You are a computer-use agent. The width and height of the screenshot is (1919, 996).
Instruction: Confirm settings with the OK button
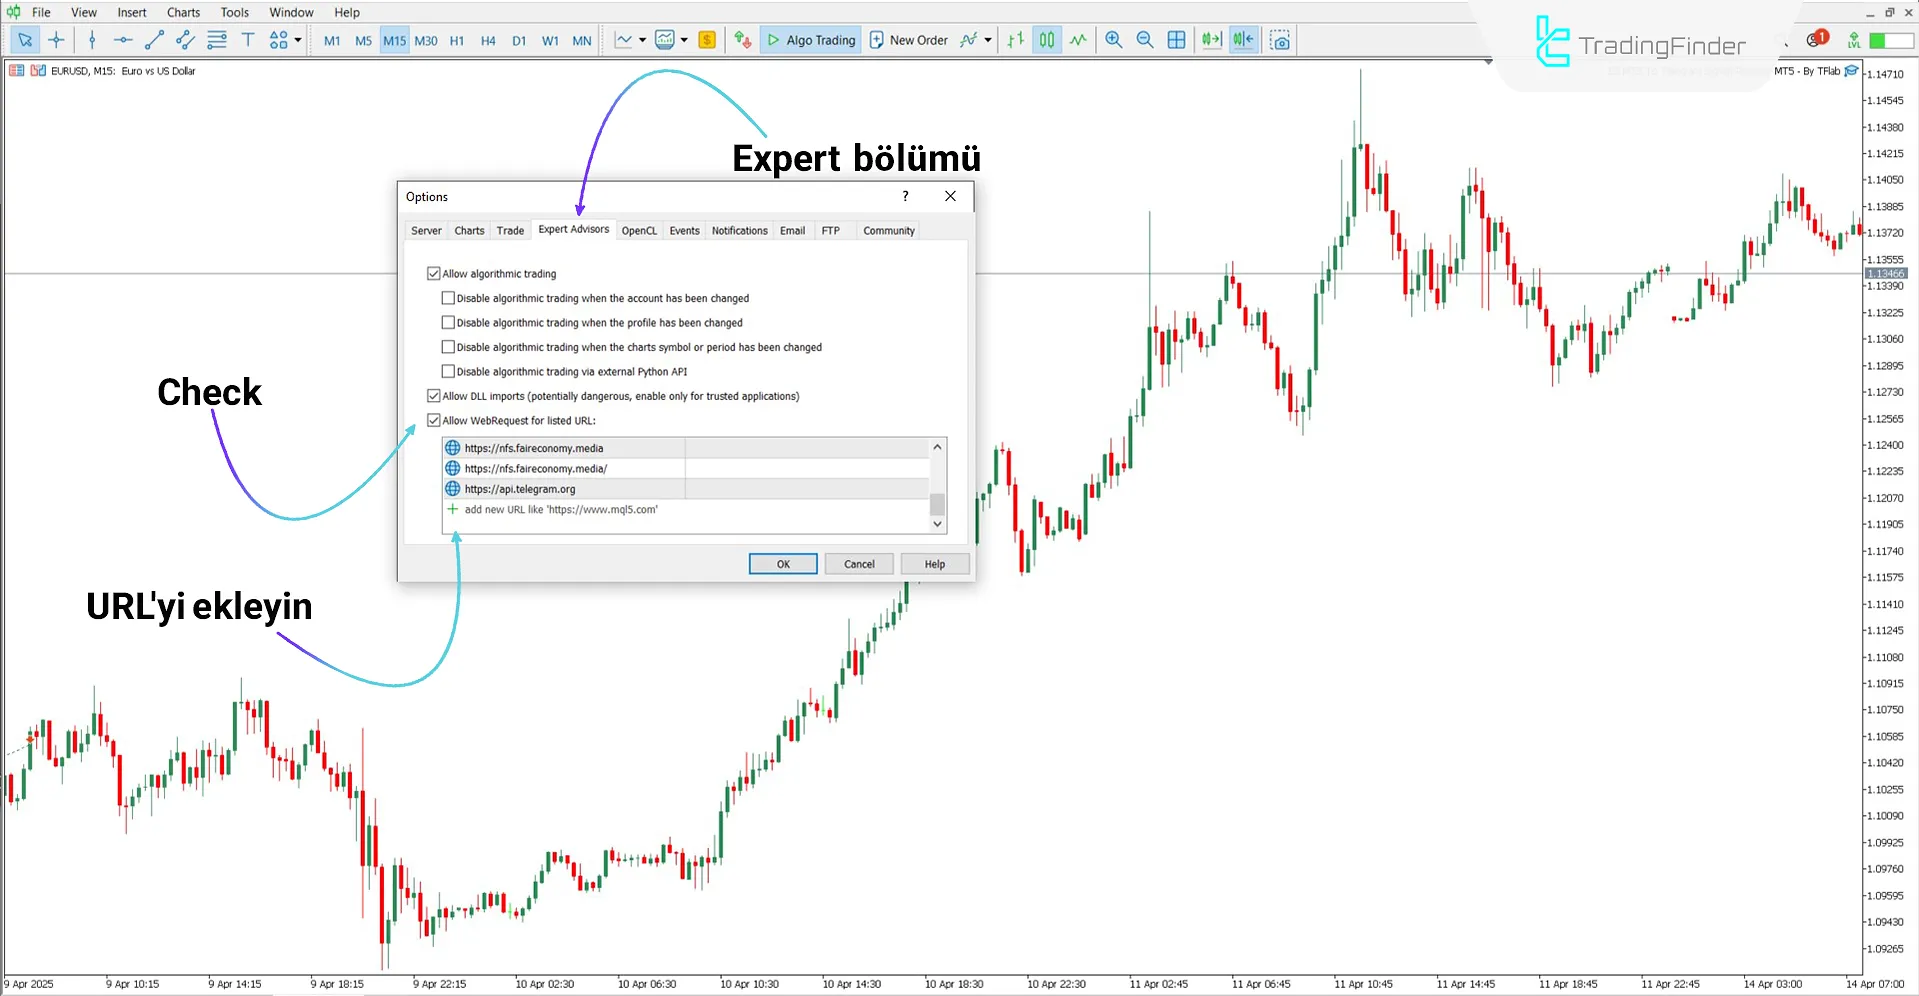click(x=782, y=563)
